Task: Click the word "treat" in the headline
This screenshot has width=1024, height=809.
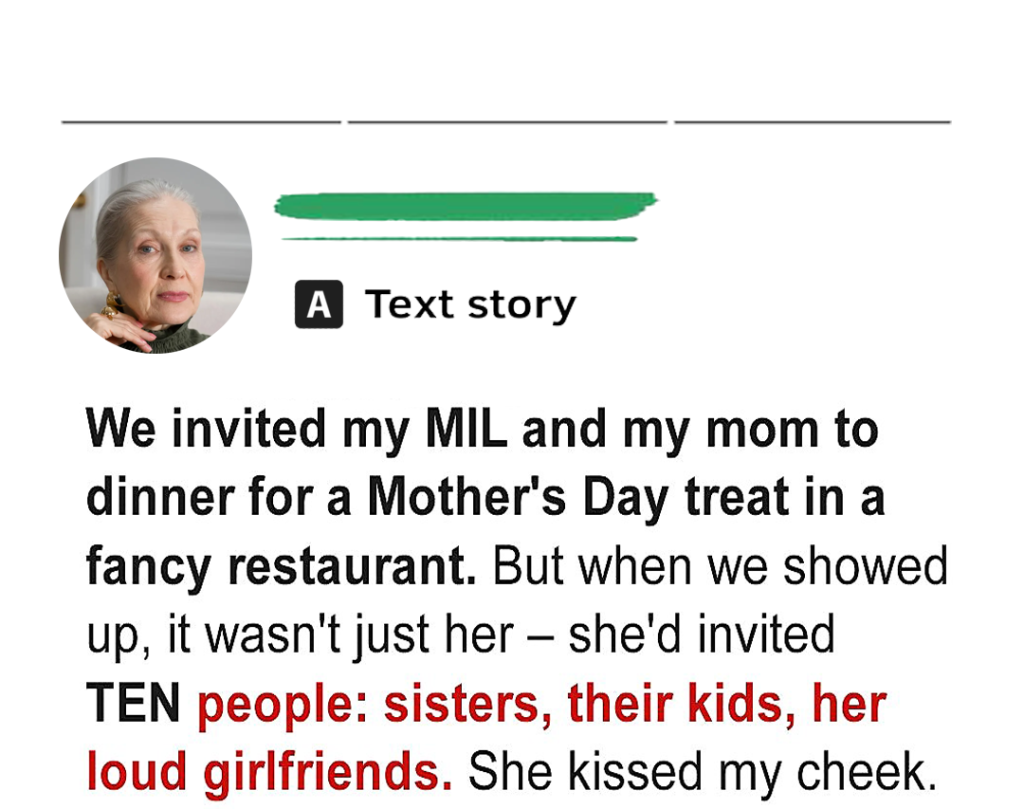Action: (737, 497)
